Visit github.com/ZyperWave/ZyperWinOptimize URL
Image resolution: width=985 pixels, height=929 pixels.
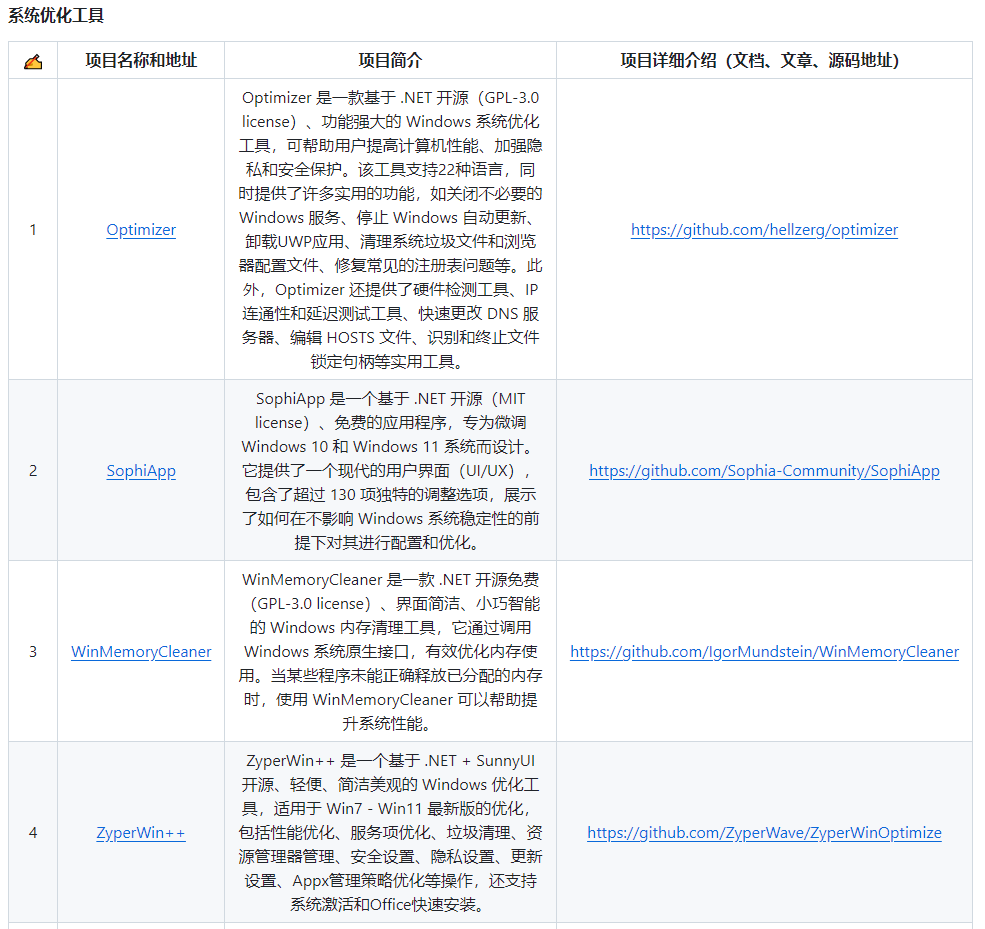[x=764, y=833]
